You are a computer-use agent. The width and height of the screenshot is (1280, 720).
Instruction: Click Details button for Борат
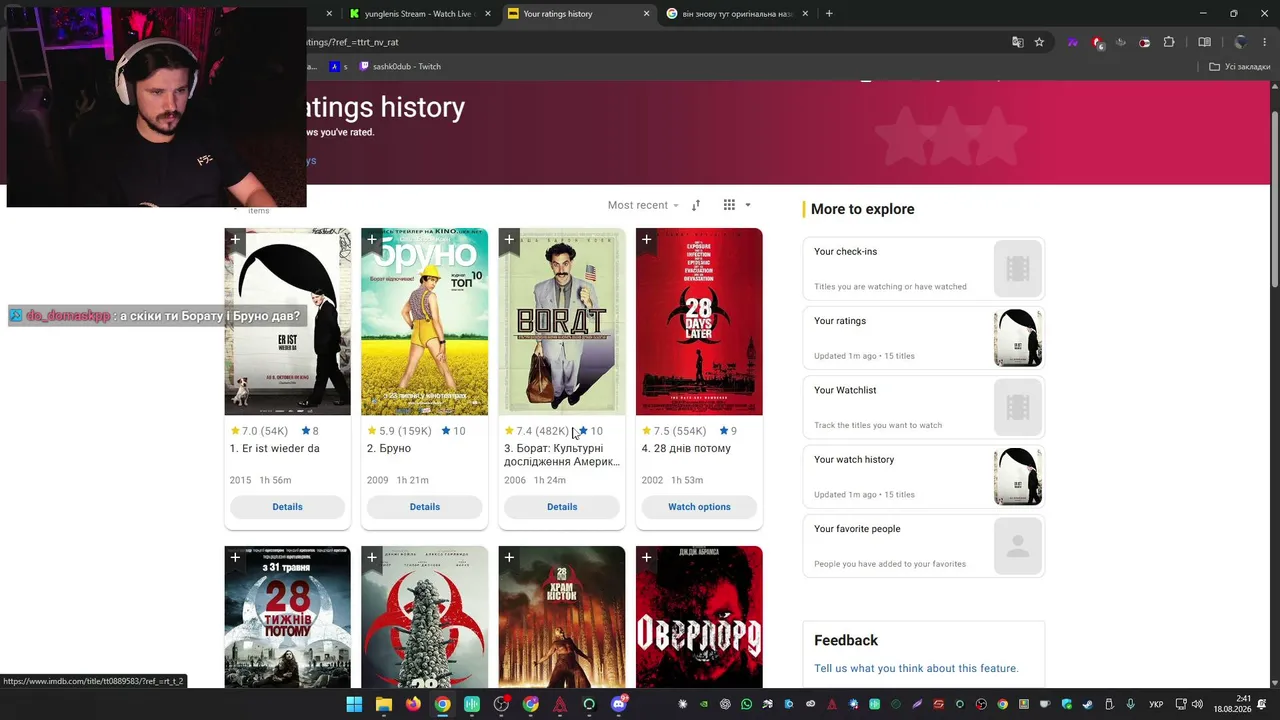point(562,507)
